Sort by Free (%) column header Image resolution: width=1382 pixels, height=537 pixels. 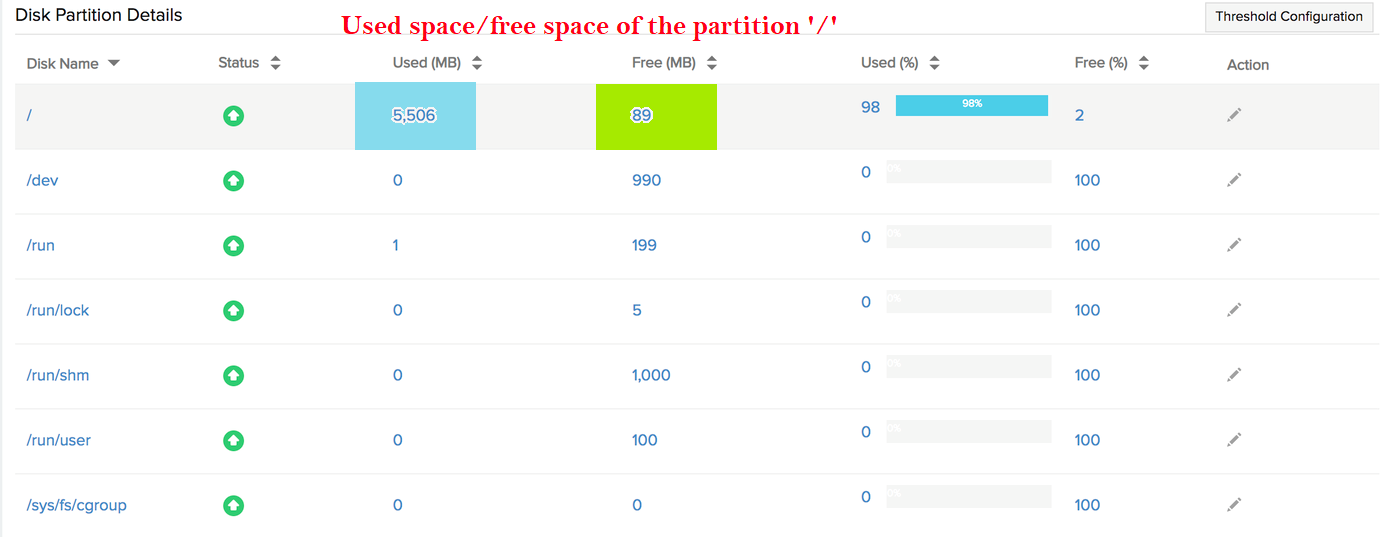pyautogui.click(x=1143, y=63)
